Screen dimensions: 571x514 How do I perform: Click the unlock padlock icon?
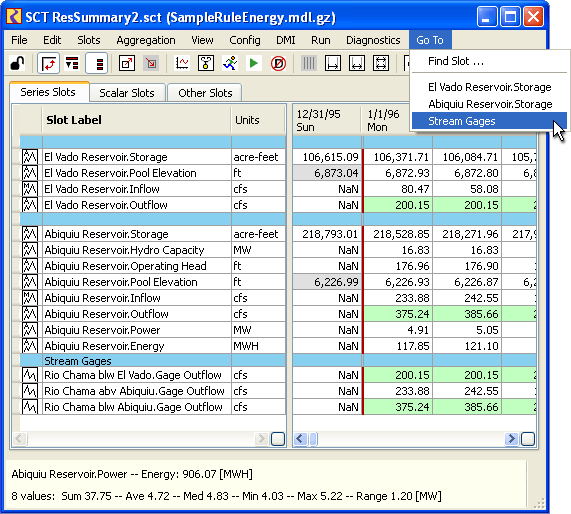17,64
